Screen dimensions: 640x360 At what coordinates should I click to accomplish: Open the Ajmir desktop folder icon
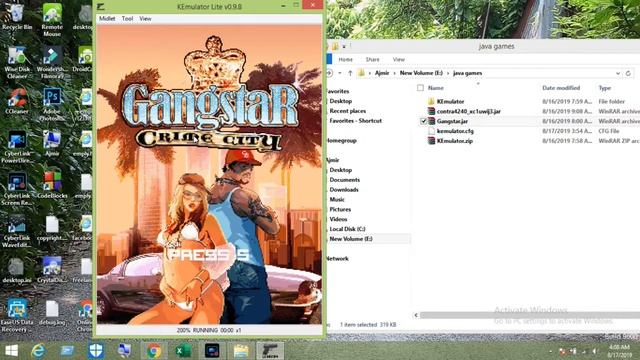pos(52,143)
